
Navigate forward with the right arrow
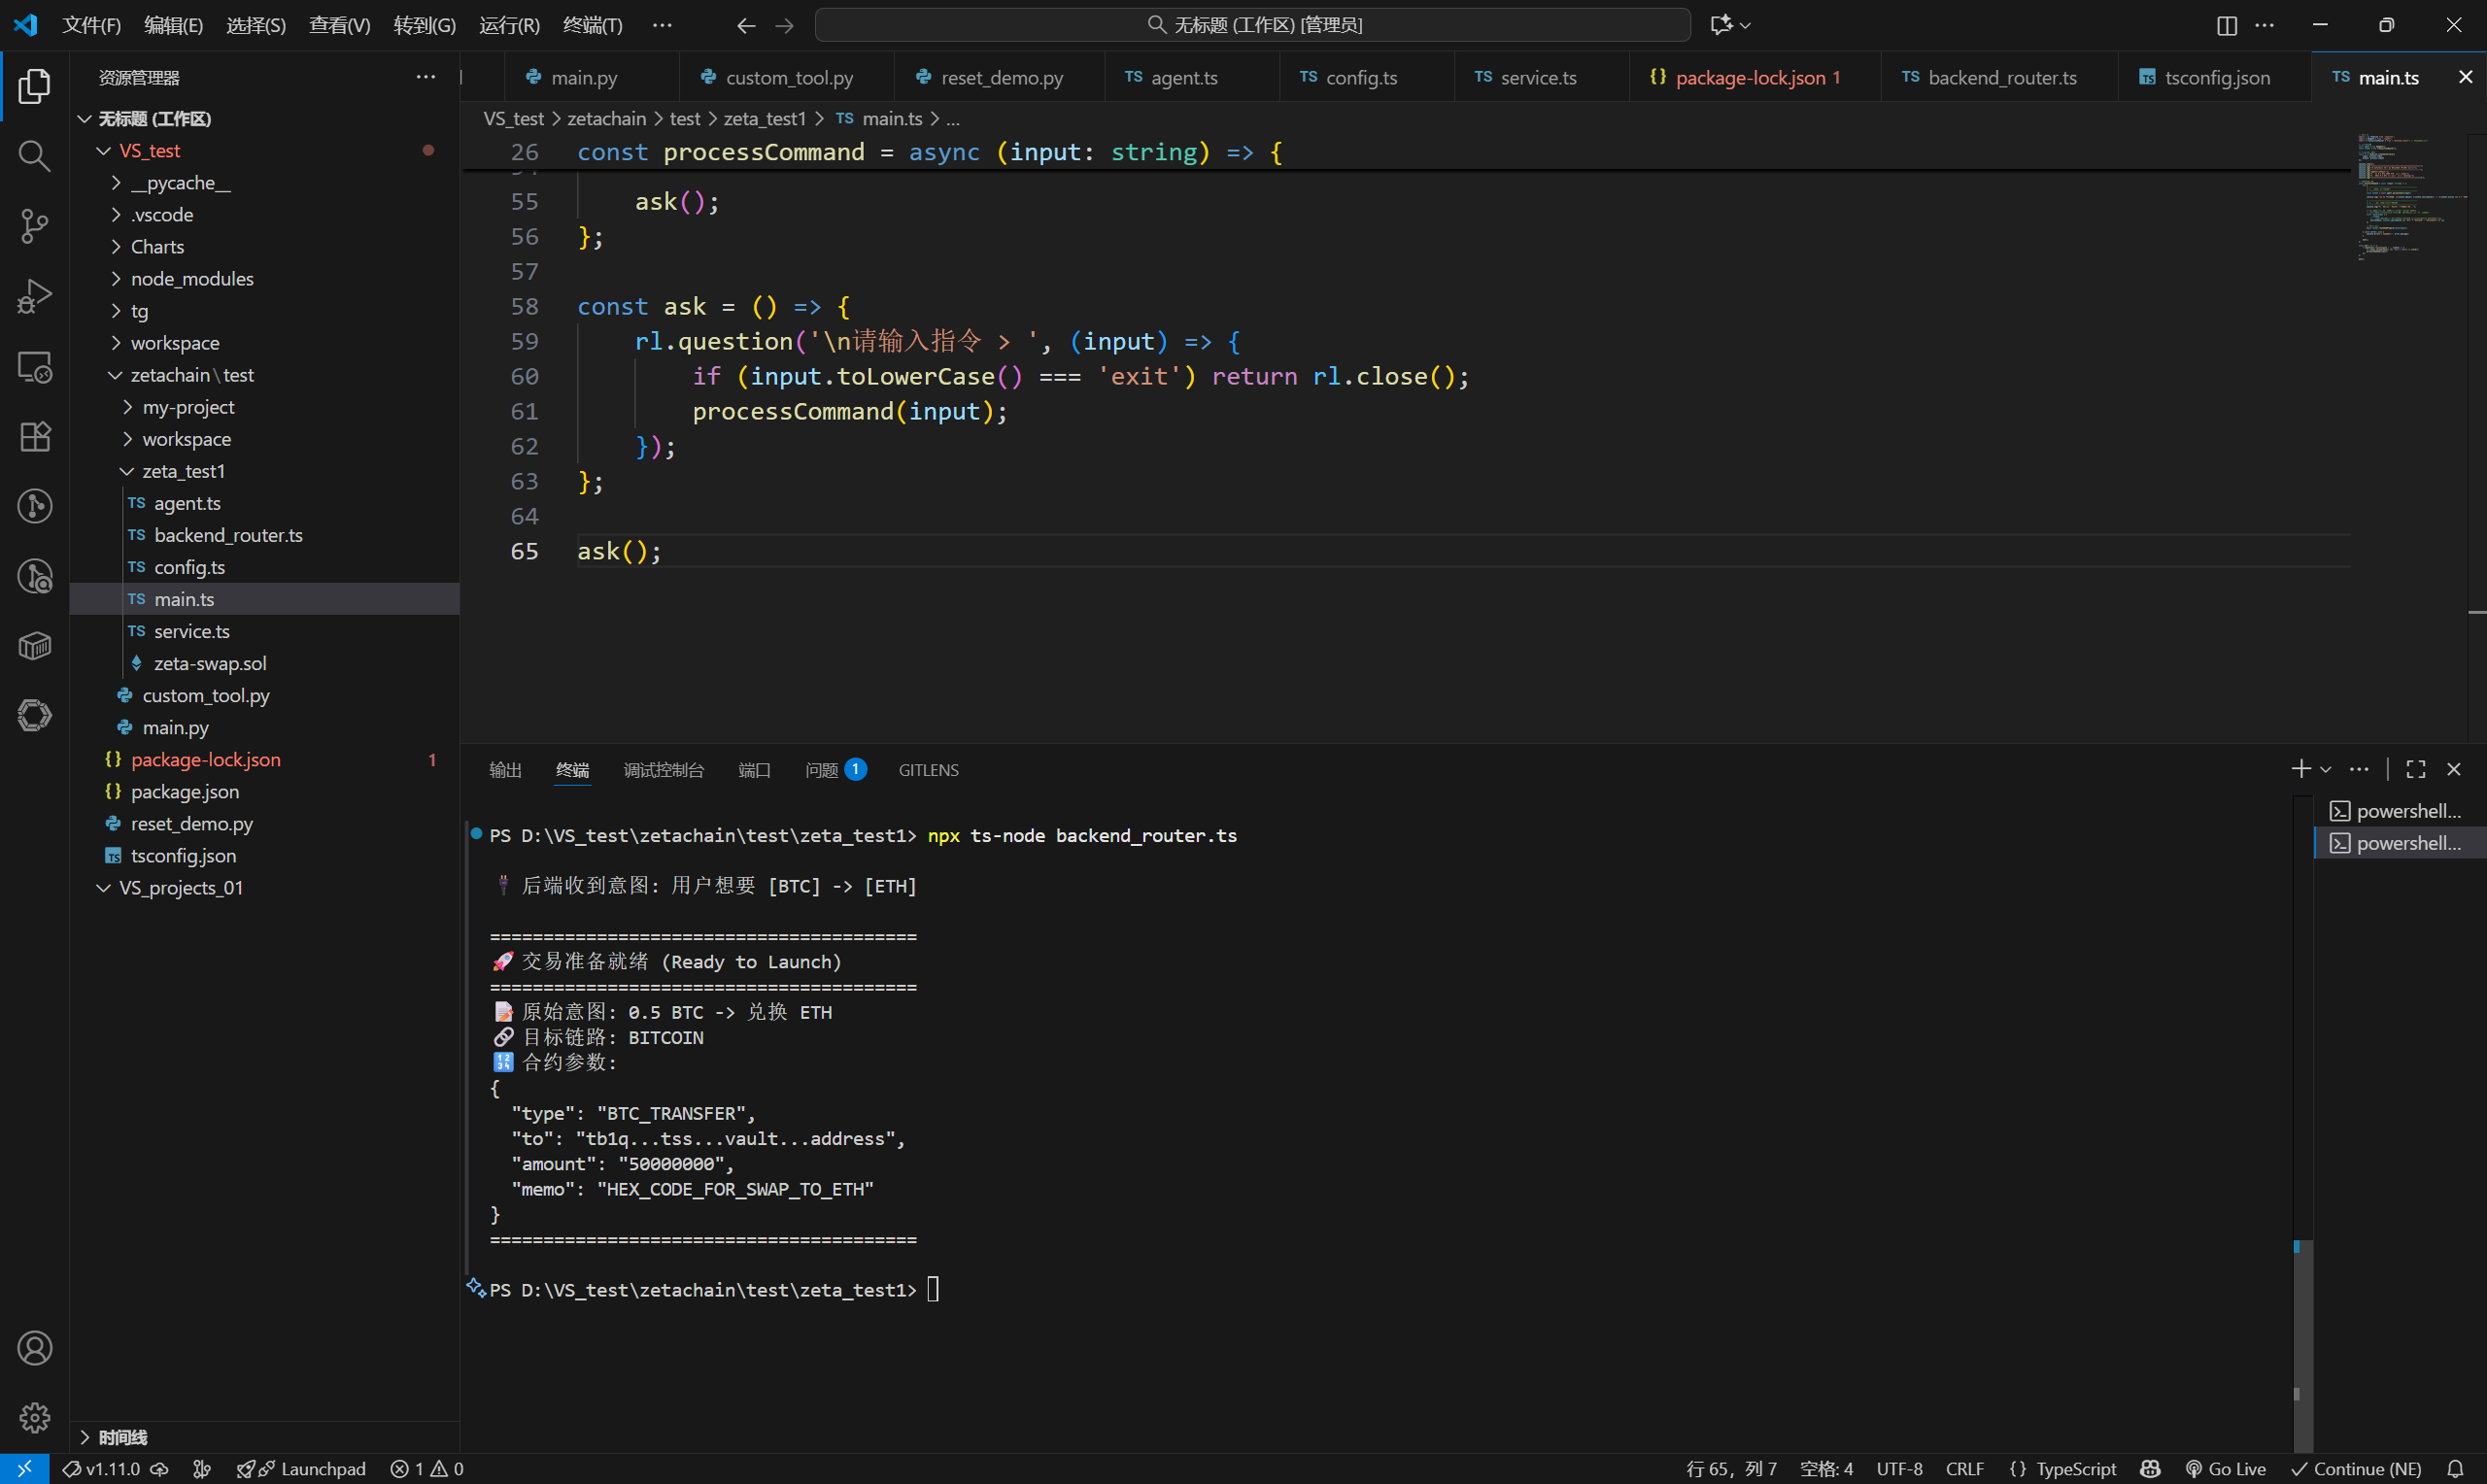point(785,26)
